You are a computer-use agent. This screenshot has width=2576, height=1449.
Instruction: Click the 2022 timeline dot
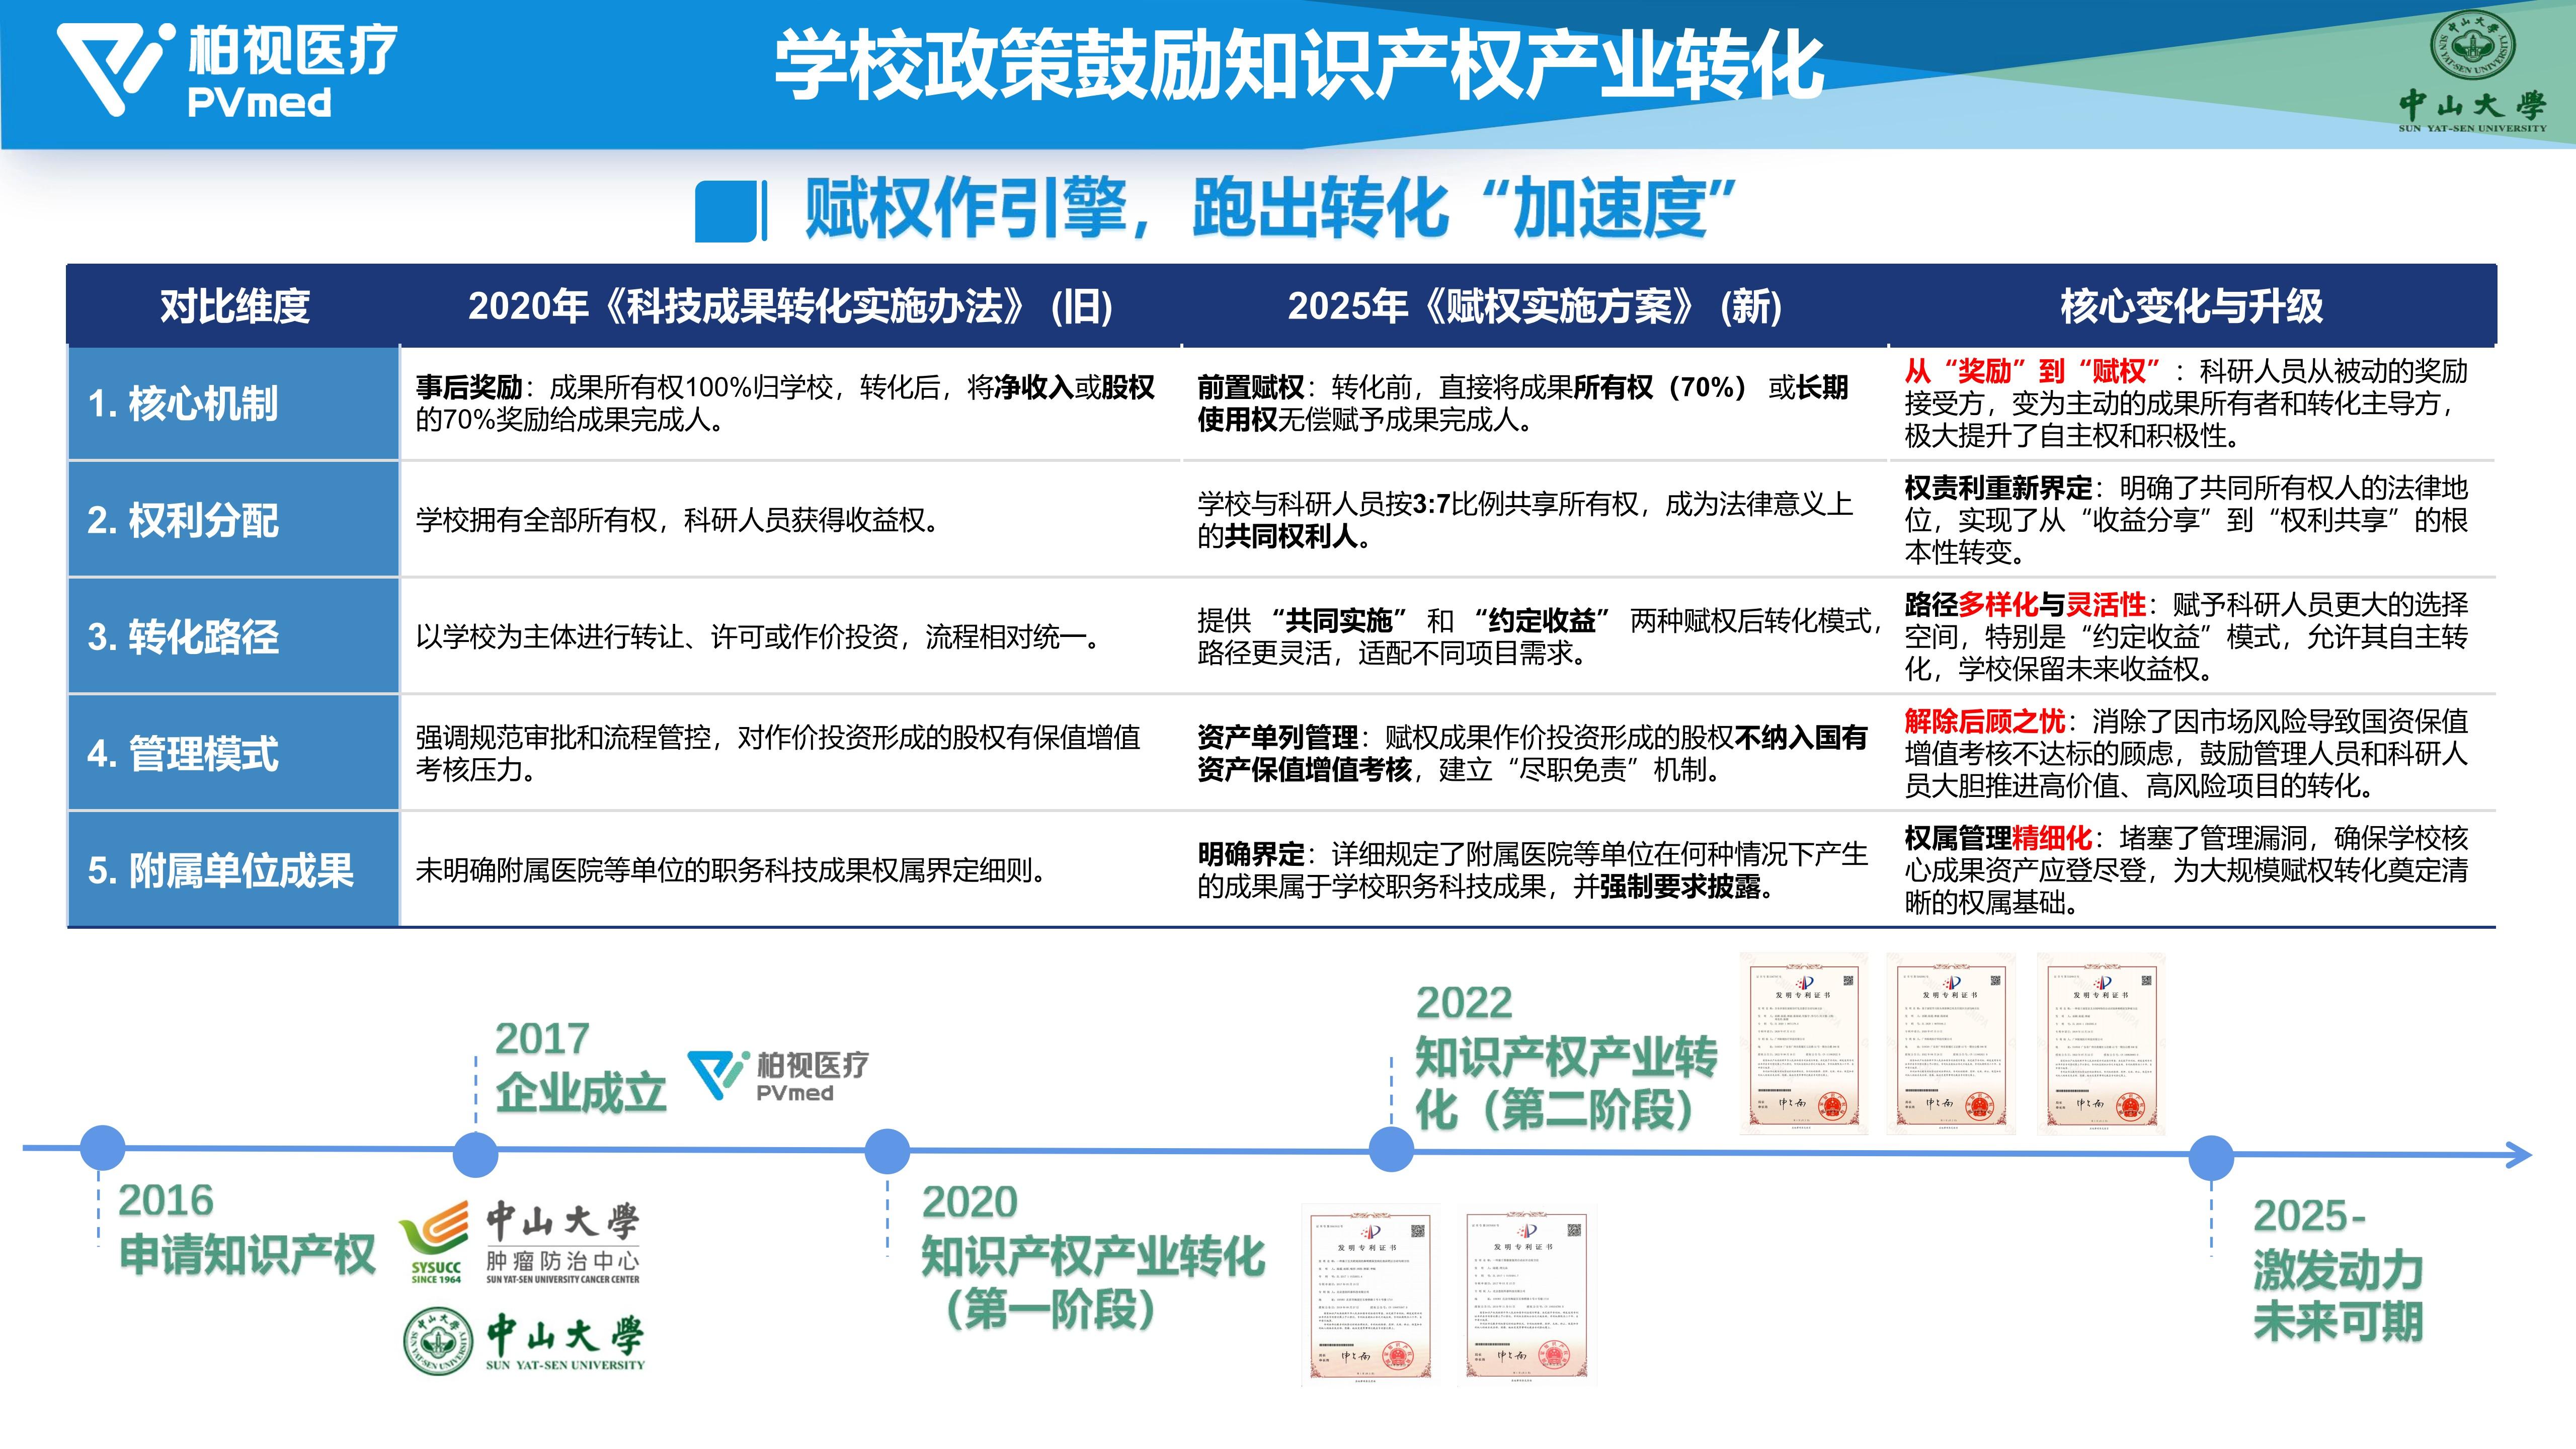click(x=1391, y=1149)
